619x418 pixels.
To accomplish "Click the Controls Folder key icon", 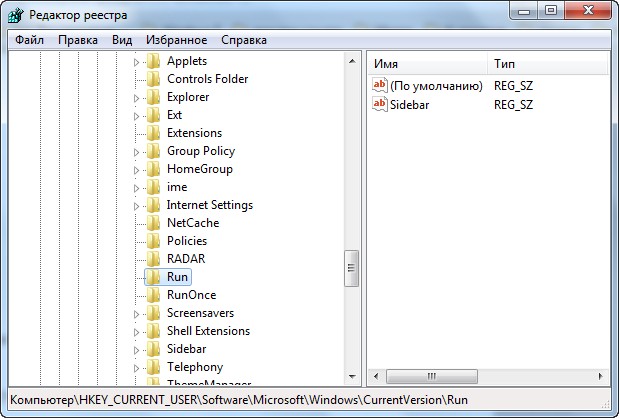I will pyautogui.click(x=153, y=79).
